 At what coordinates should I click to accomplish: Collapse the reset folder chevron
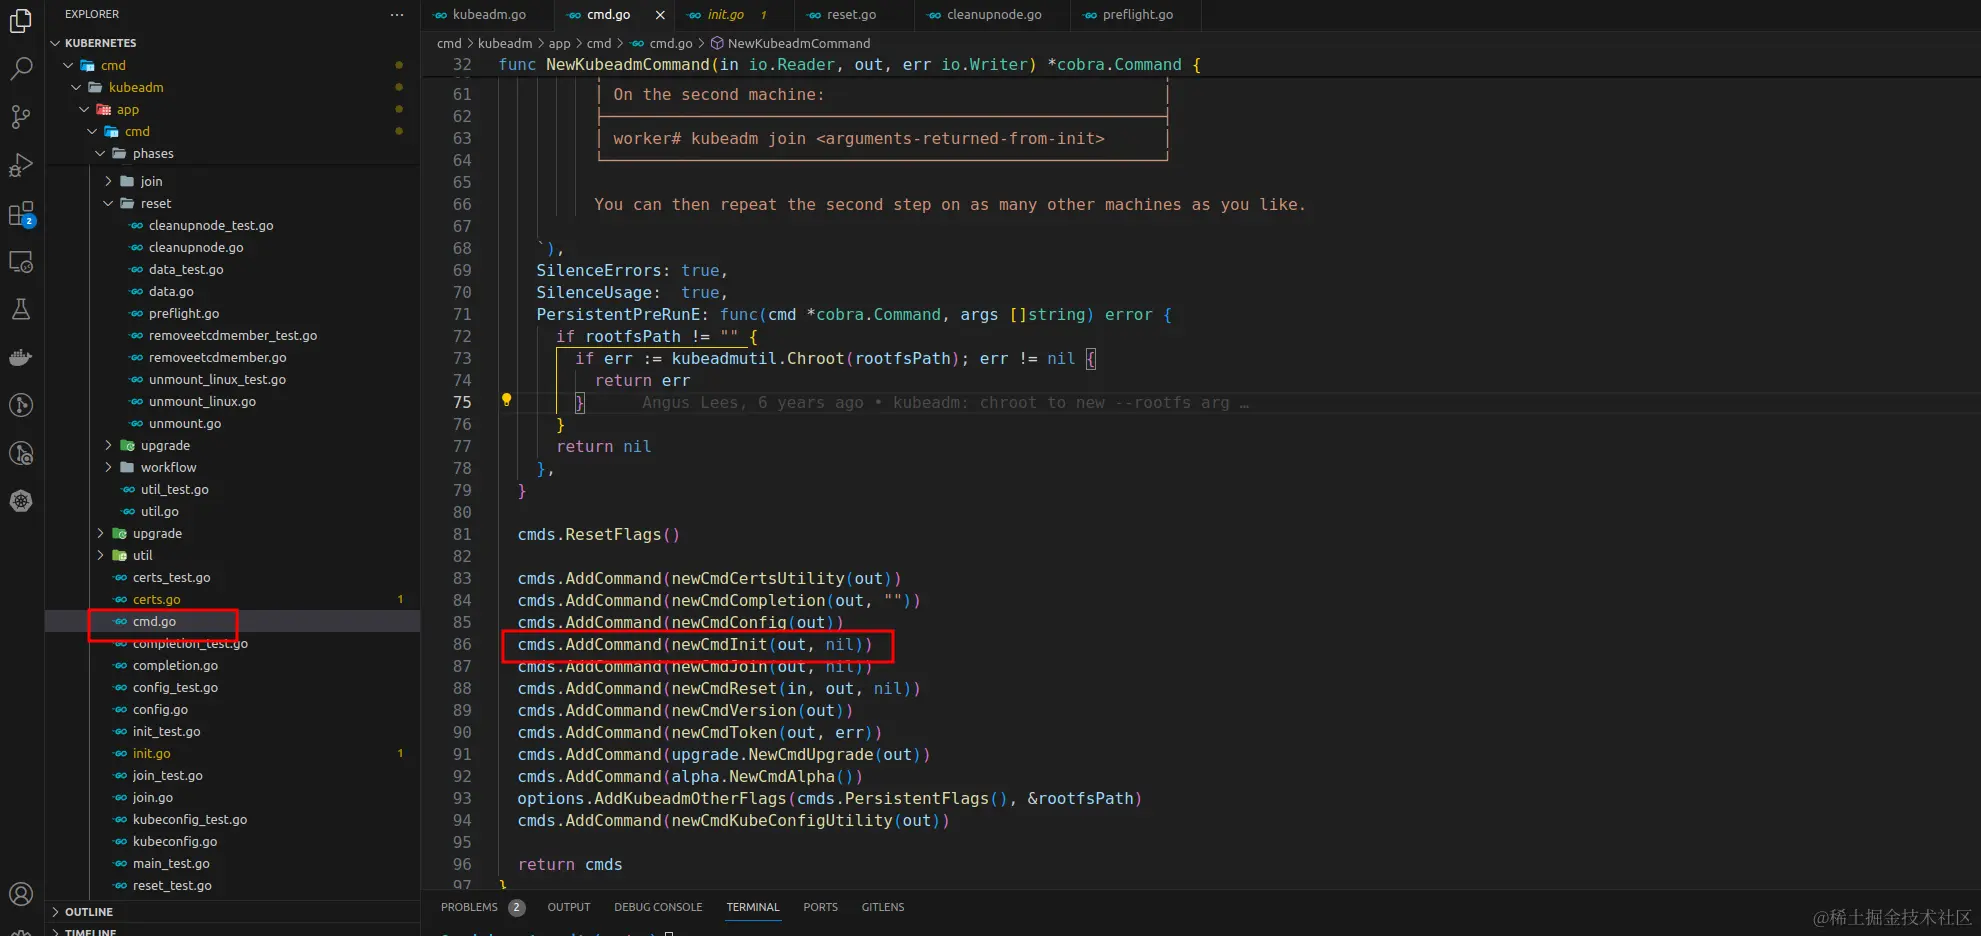pyautogui.click(x=108, y=203)
